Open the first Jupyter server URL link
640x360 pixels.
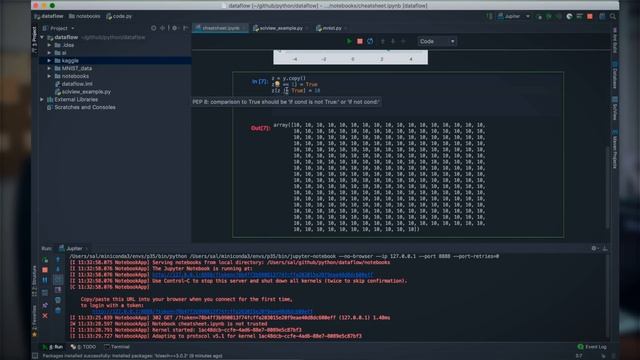pyautogui.click(x=262, y=275)
